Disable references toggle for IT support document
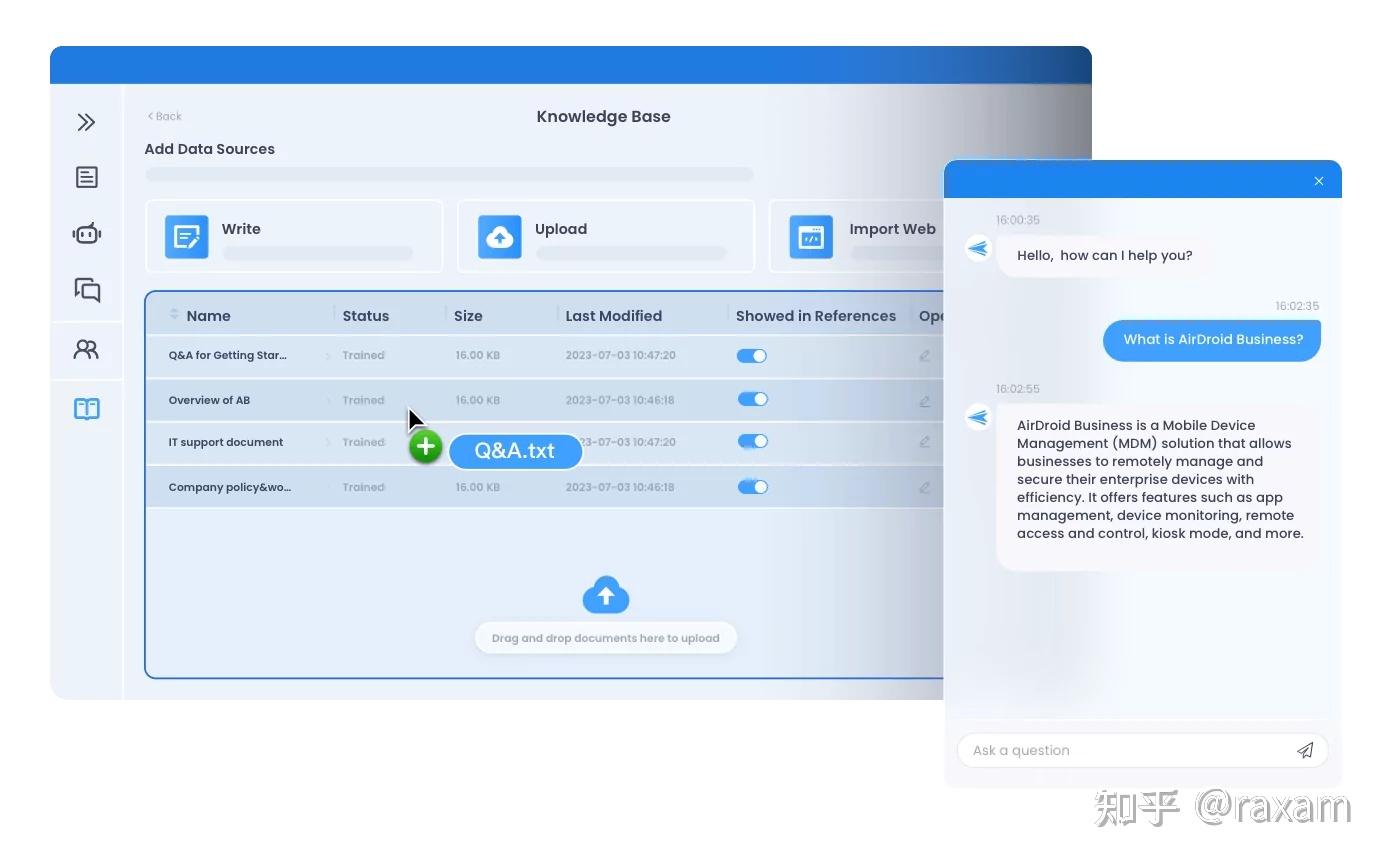The height and width of the screenshot is (864, 1388). (x=751, y=441)
